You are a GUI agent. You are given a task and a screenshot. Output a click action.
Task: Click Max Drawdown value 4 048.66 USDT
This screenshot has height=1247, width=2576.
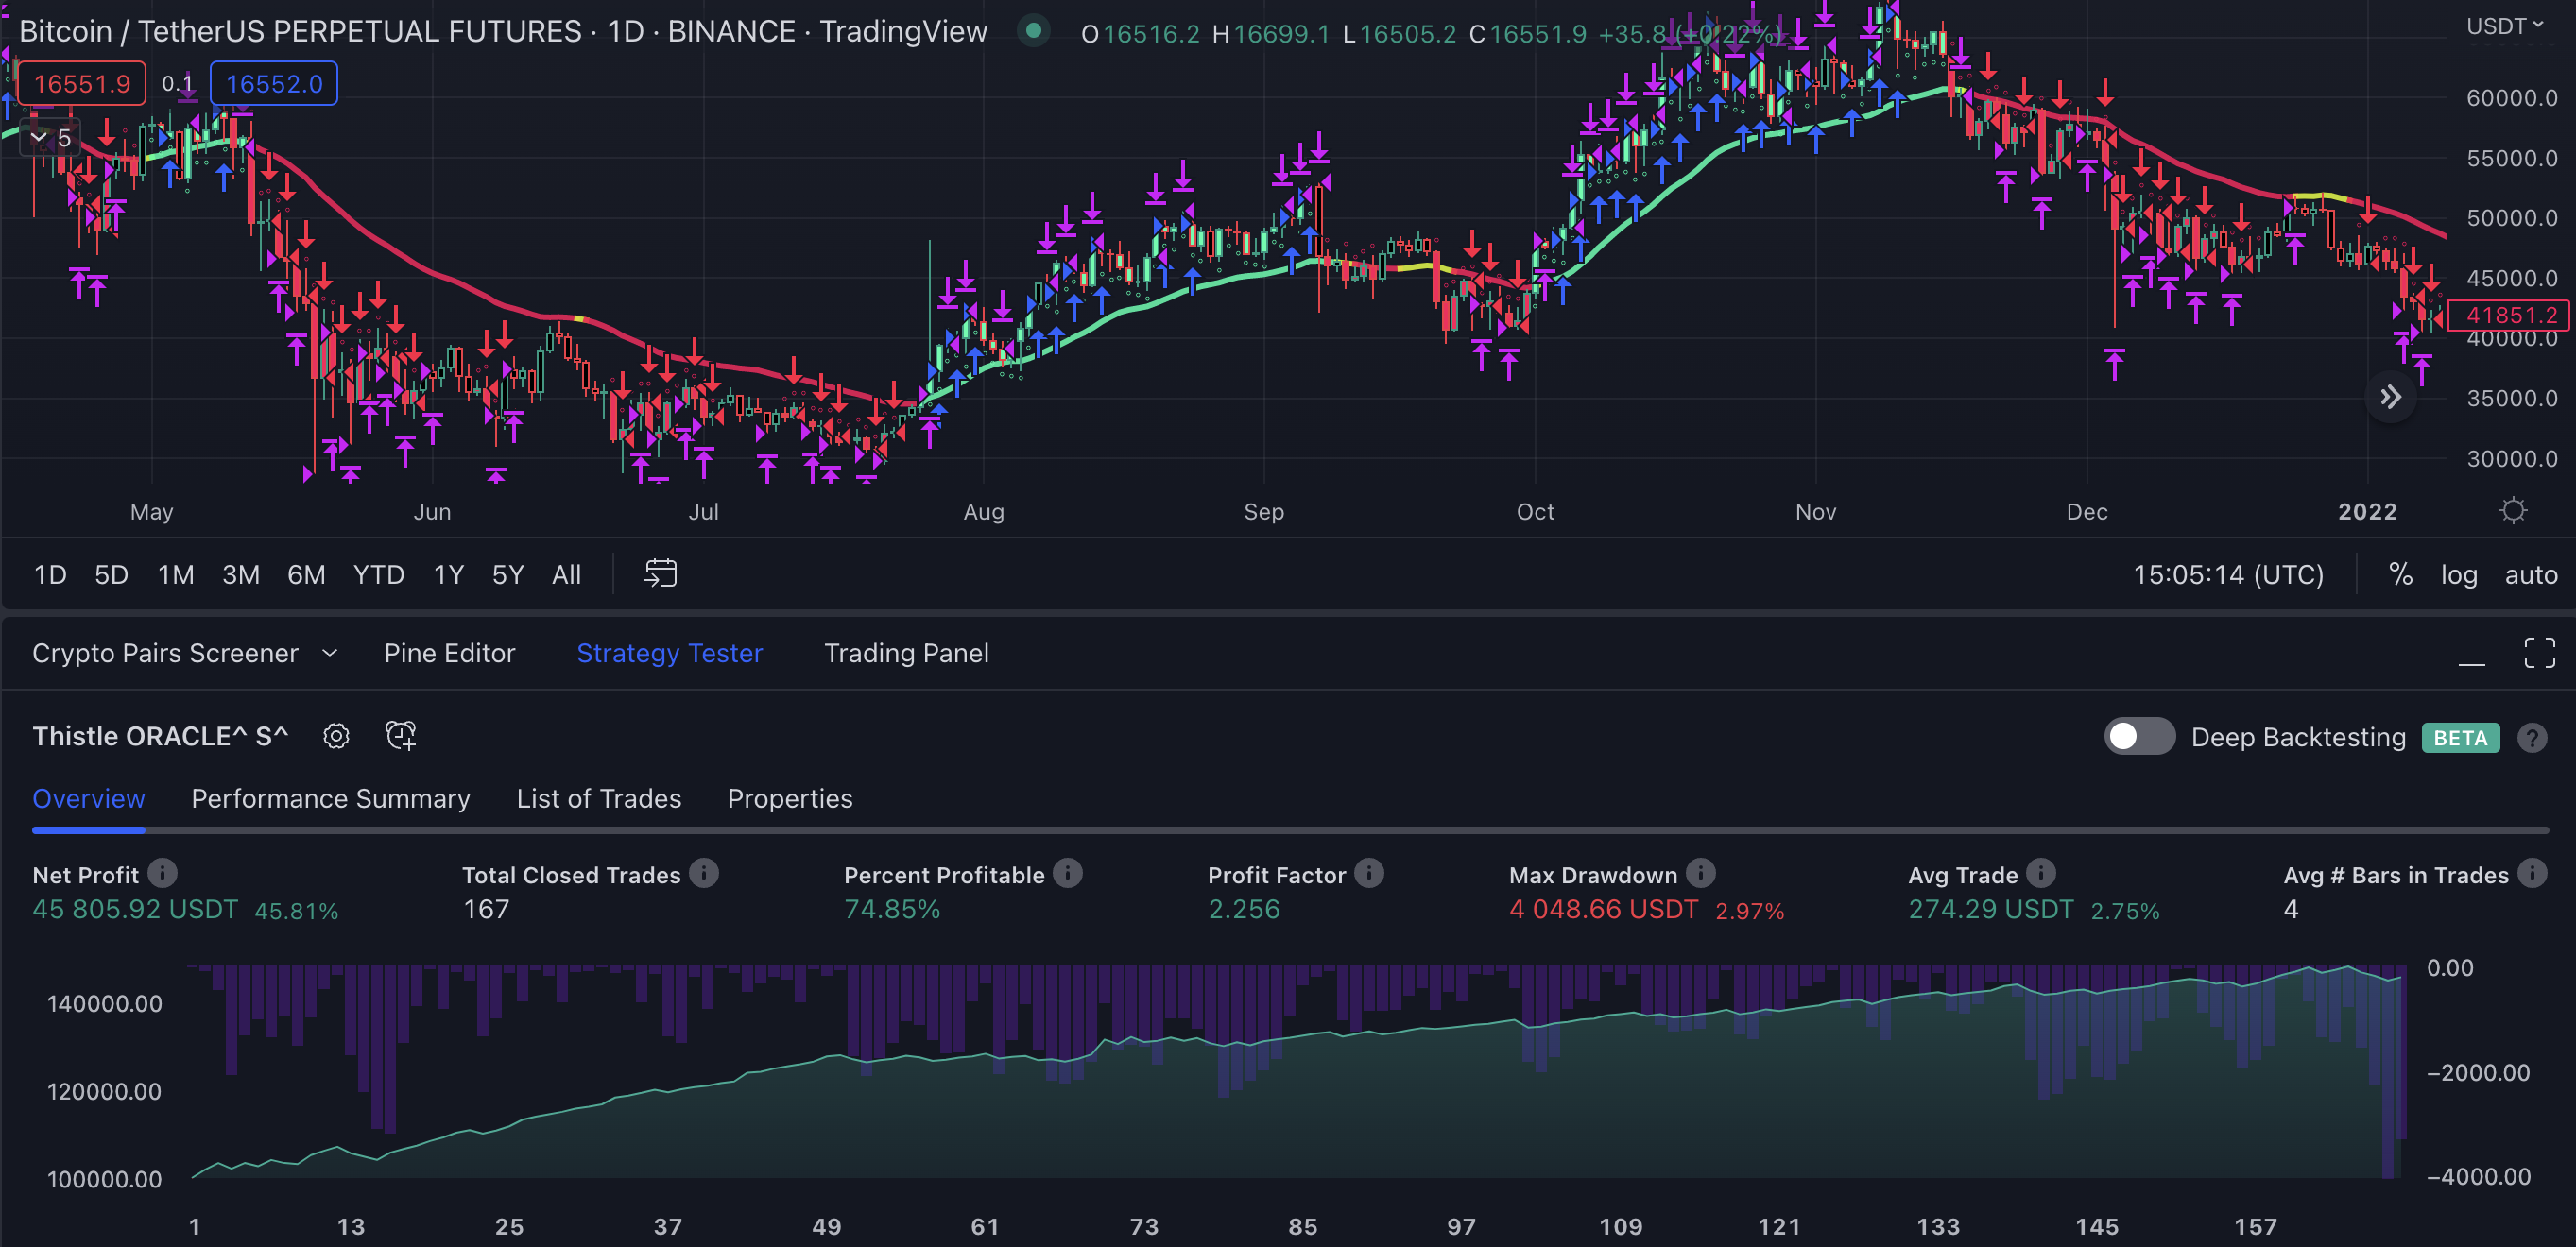(1603, 909)
